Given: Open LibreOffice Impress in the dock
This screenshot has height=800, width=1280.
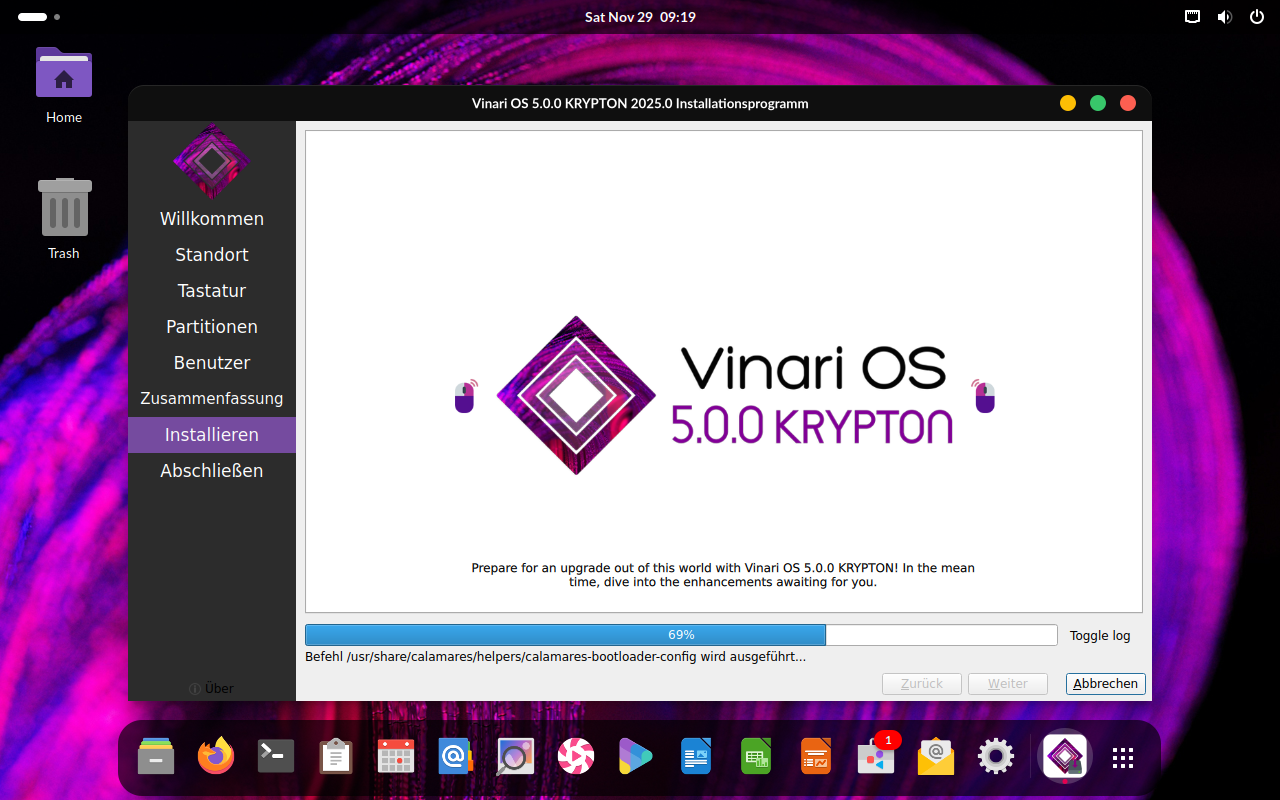Looking at the screenshot, I should (x=816, y=757).
